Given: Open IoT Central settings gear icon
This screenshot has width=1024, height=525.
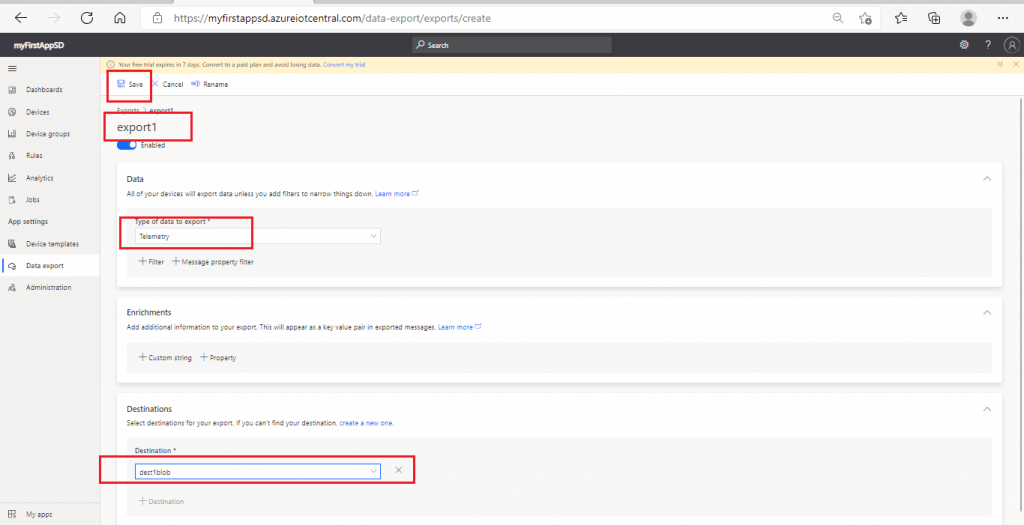Looking at the screenshot, I should (964, 45).
